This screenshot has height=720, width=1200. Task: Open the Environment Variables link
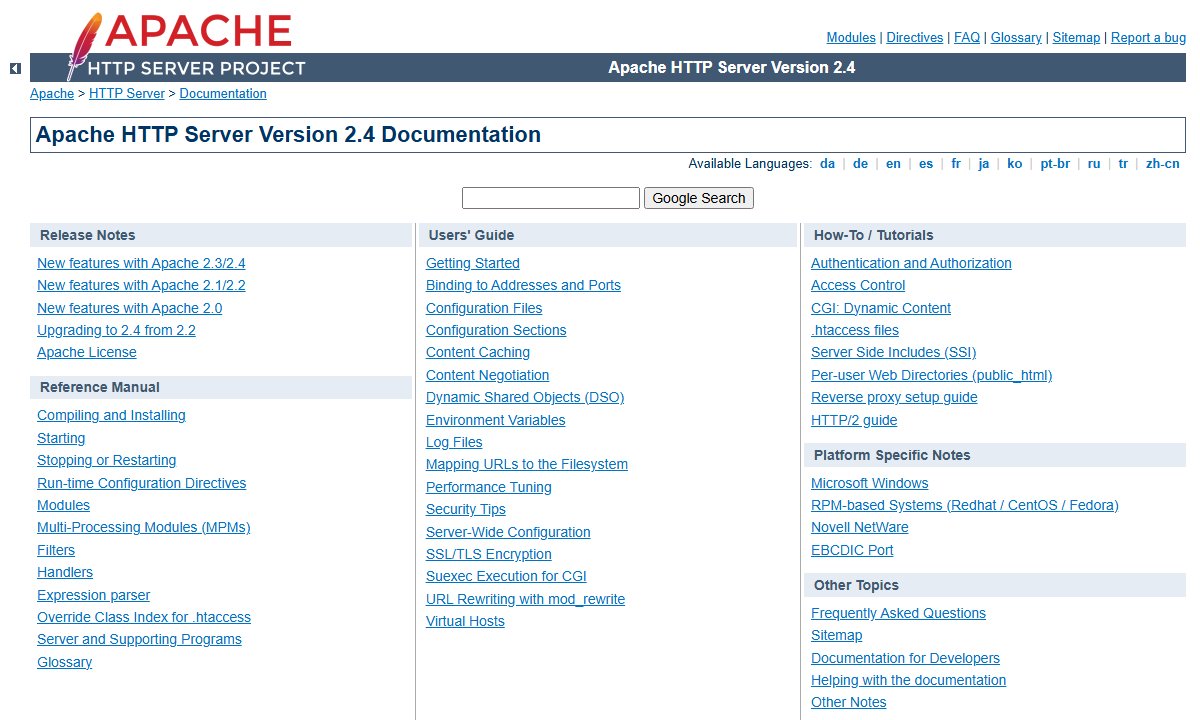496,421
